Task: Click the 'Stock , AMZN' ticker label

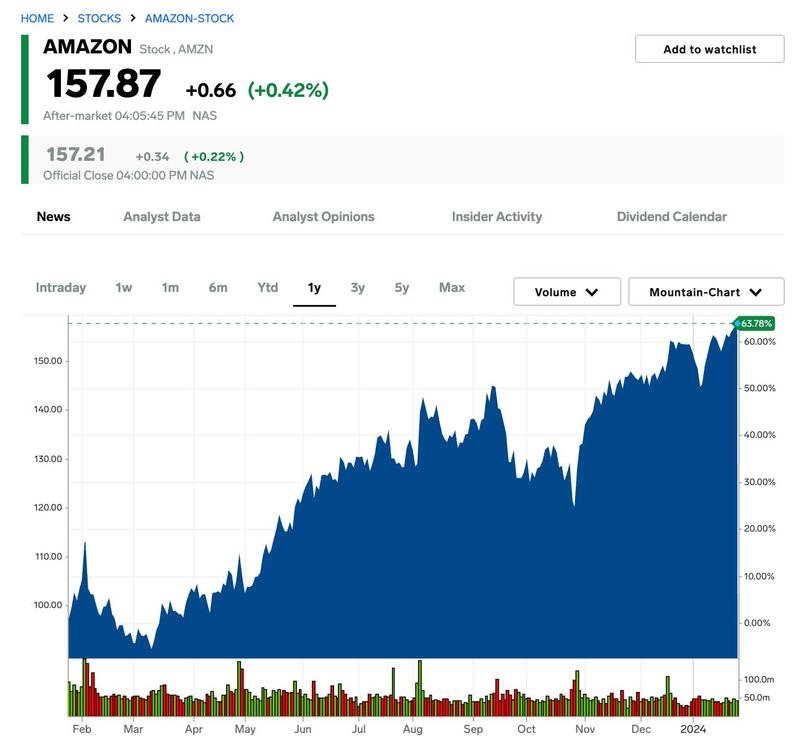Action: [x=176, y=49]
